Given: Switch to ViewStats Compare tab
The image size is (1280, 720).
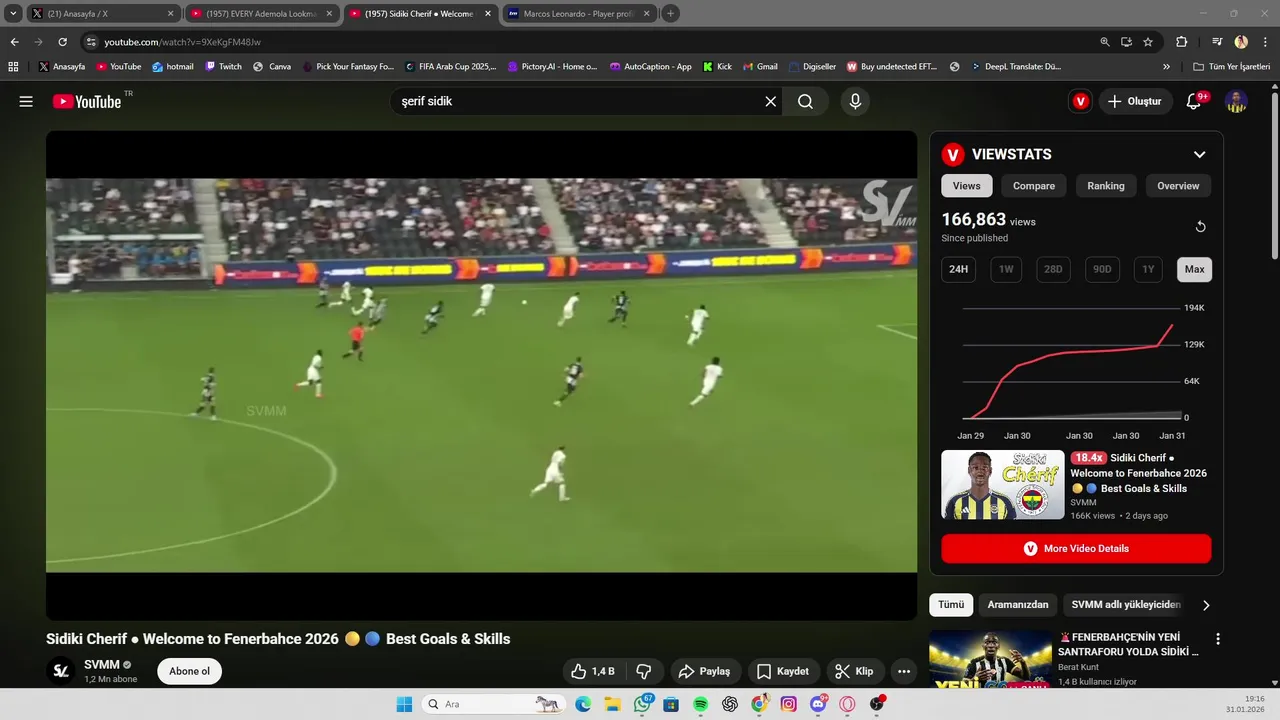Looking at the screenshot, I should pos(1034,186).
